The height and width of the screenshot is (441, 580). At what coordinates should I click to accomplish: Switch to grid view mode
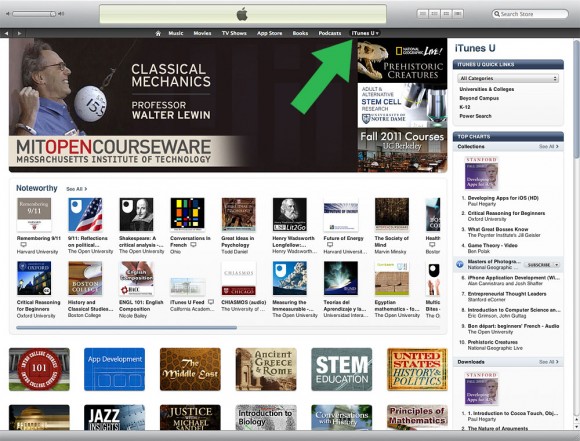pyautogui.click(x=446, y=14)
